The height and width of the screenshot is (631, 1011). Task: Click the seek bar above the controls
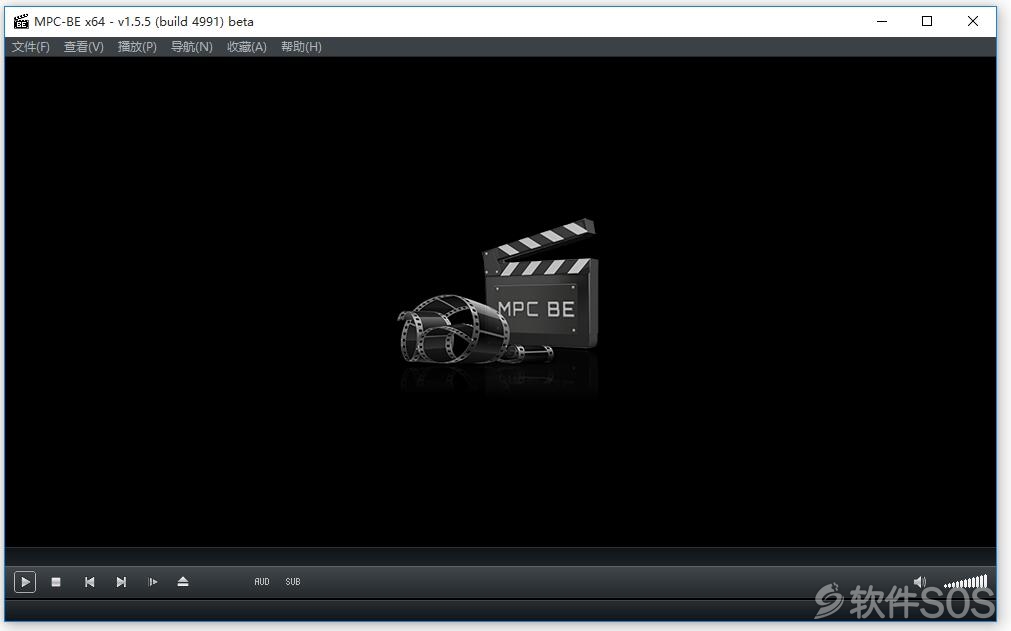click(x=500, y=556)
